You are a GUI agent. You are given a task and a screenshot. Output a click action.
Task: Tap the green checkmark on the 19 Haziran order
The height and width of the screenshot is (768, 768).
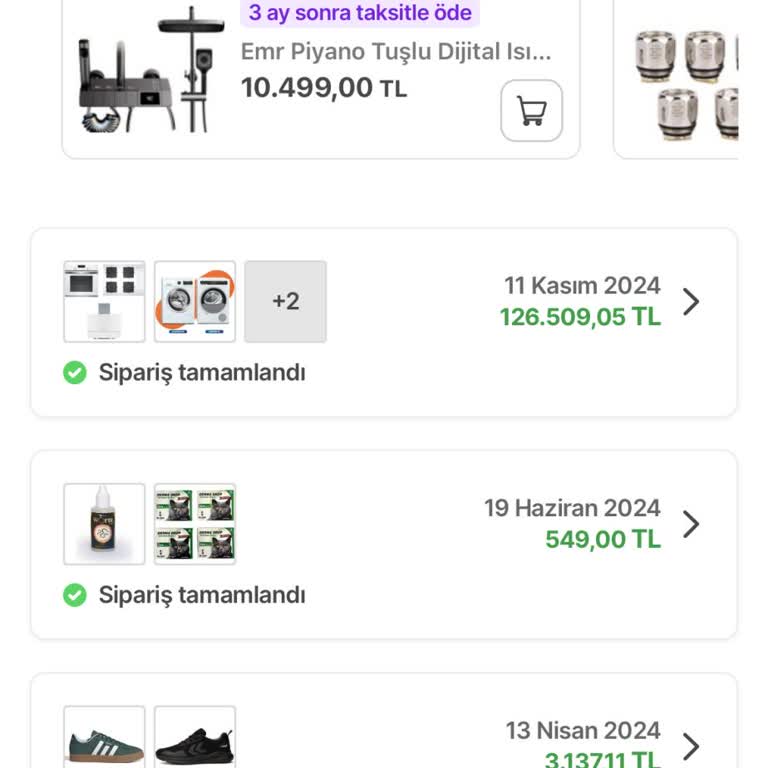[x=75, y=595]
